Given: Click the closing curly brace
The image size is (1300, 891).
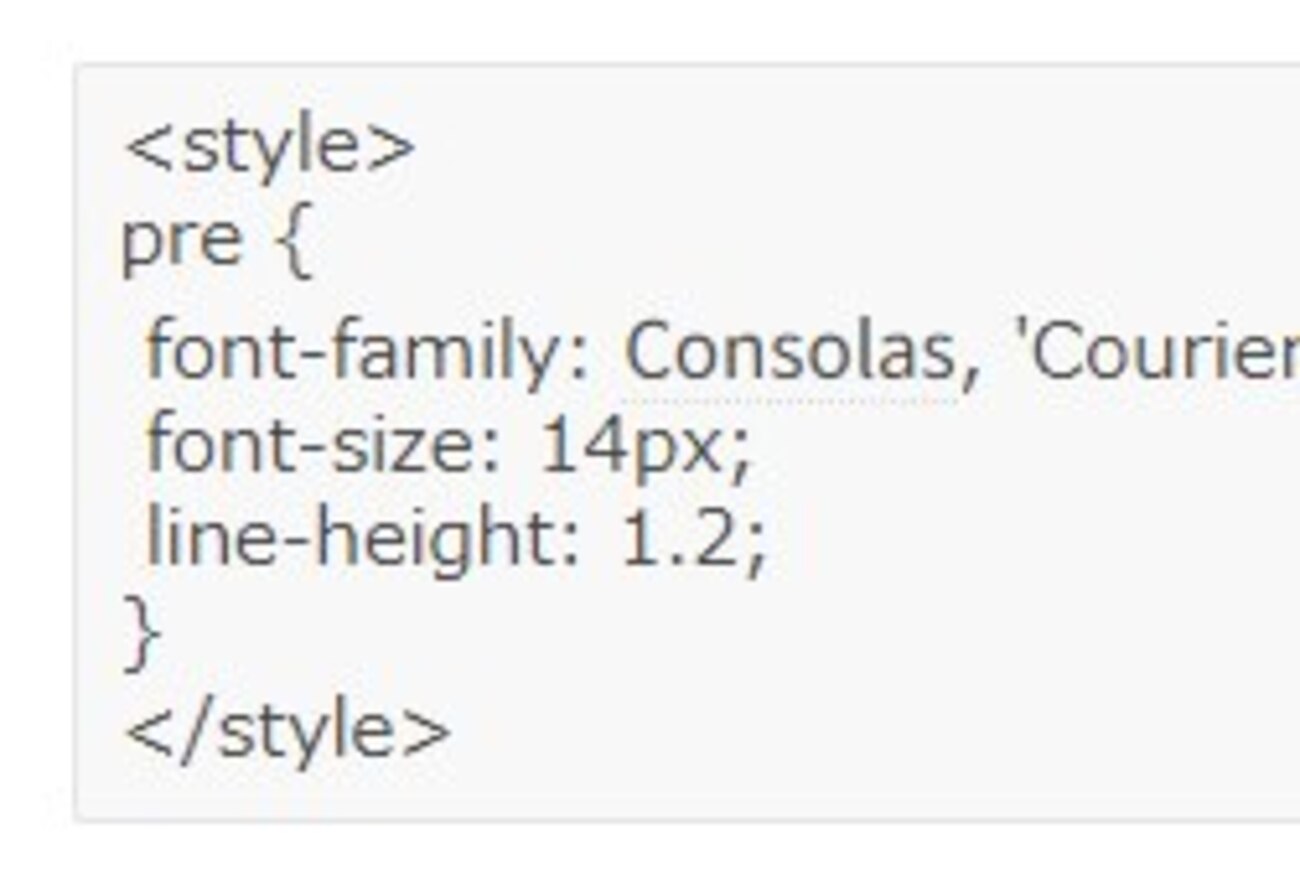Looking at the screenshot, I should 142,632.
